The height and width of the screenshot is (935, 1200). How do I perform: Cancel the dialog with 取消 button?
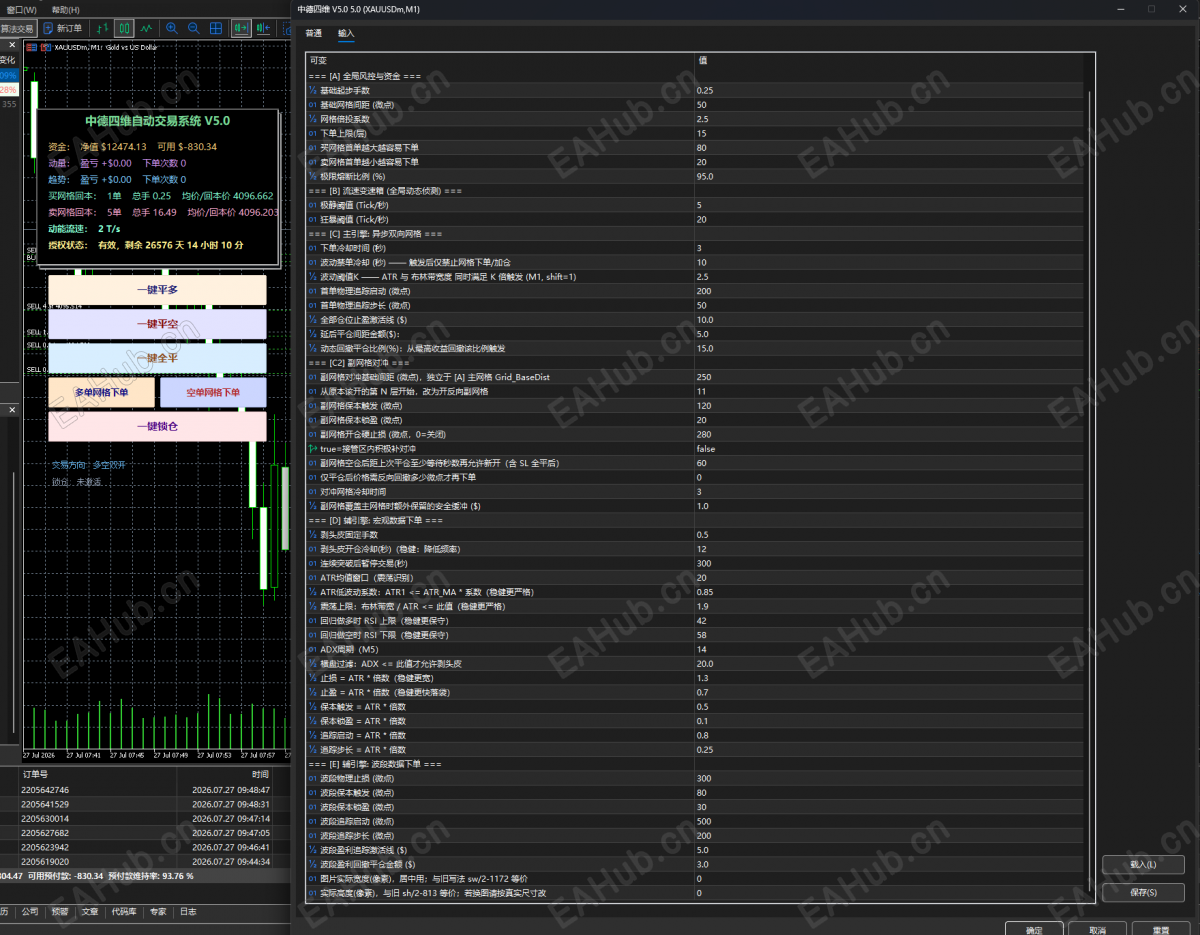(x=1098, y=930)
